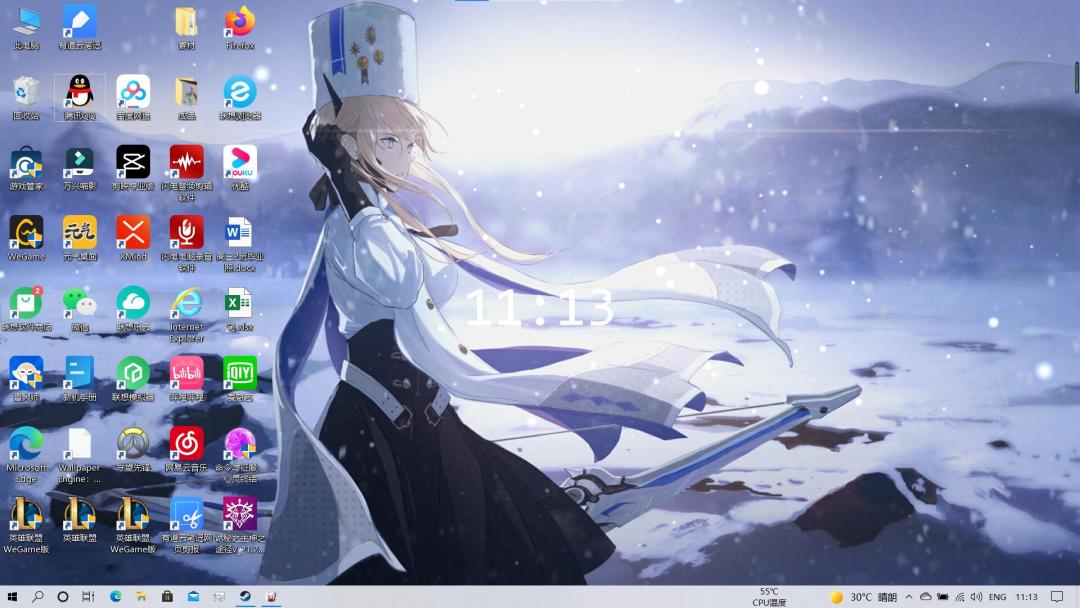The height and width of the screenshot is (608, 1080).
Task: Launch XMind from the desktop
Action: point(133,238)
